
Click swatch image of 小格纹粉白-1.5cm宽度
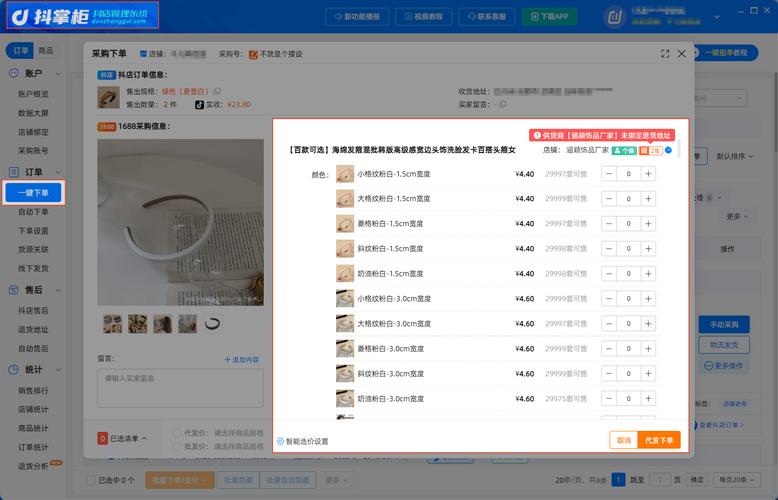pos(345,174)
